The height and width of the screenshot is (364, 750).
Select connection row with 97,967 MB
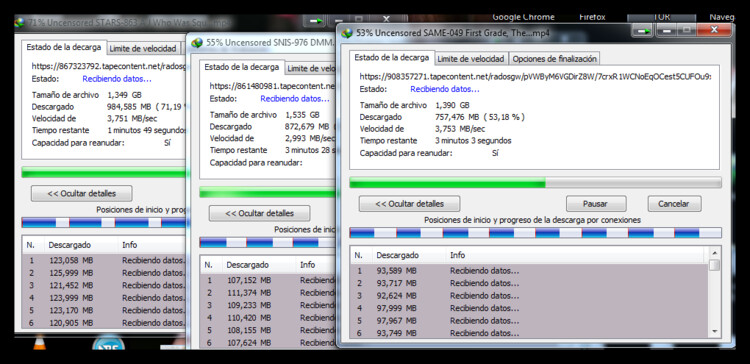[529, 320]
